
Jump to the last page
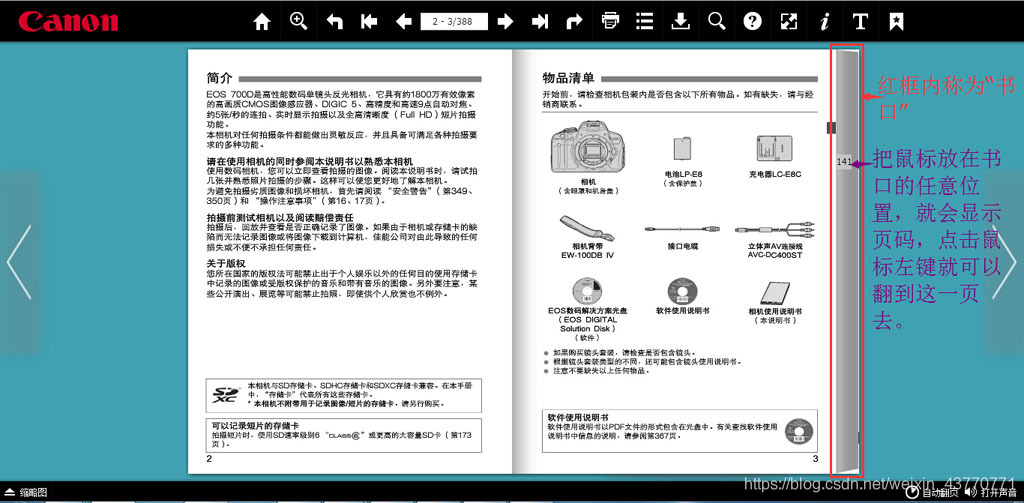539,22
